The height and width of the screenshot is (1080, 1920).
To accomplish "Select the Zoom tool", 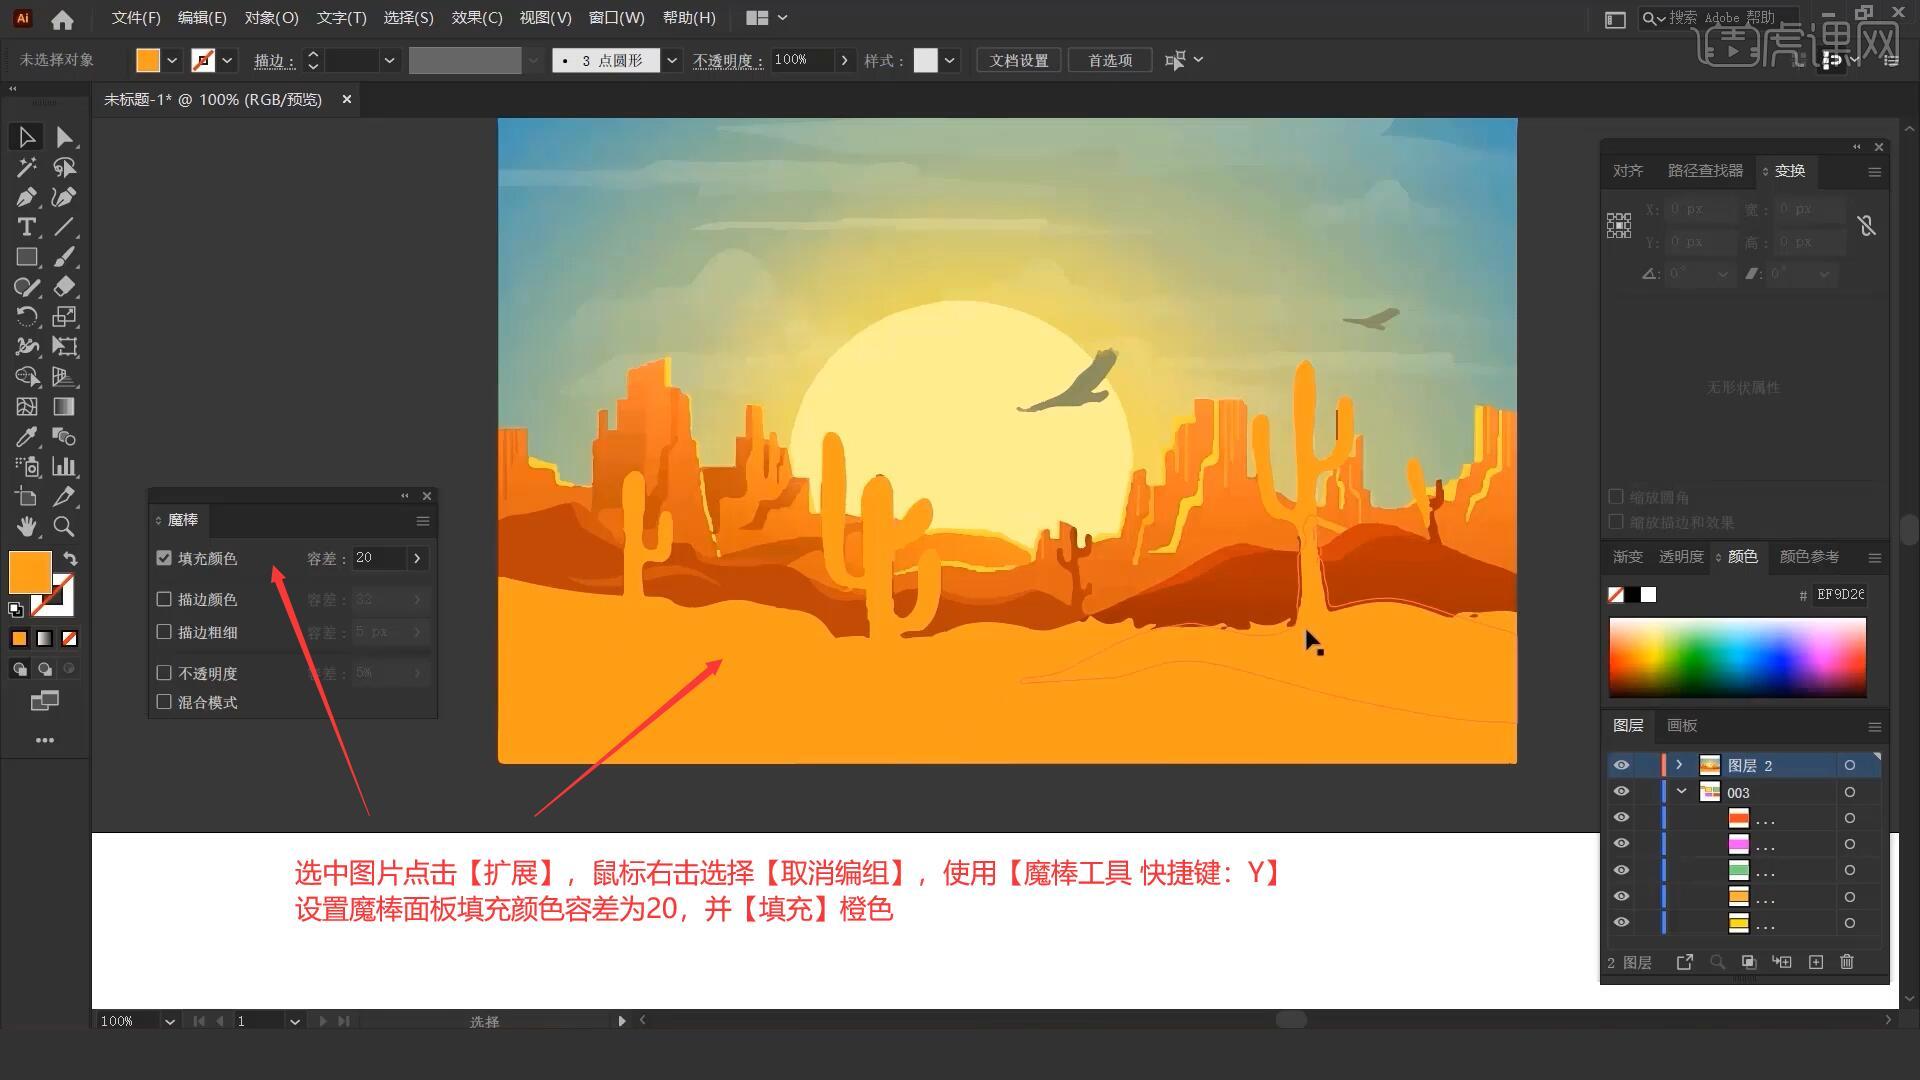I will [x=63, y=525].
